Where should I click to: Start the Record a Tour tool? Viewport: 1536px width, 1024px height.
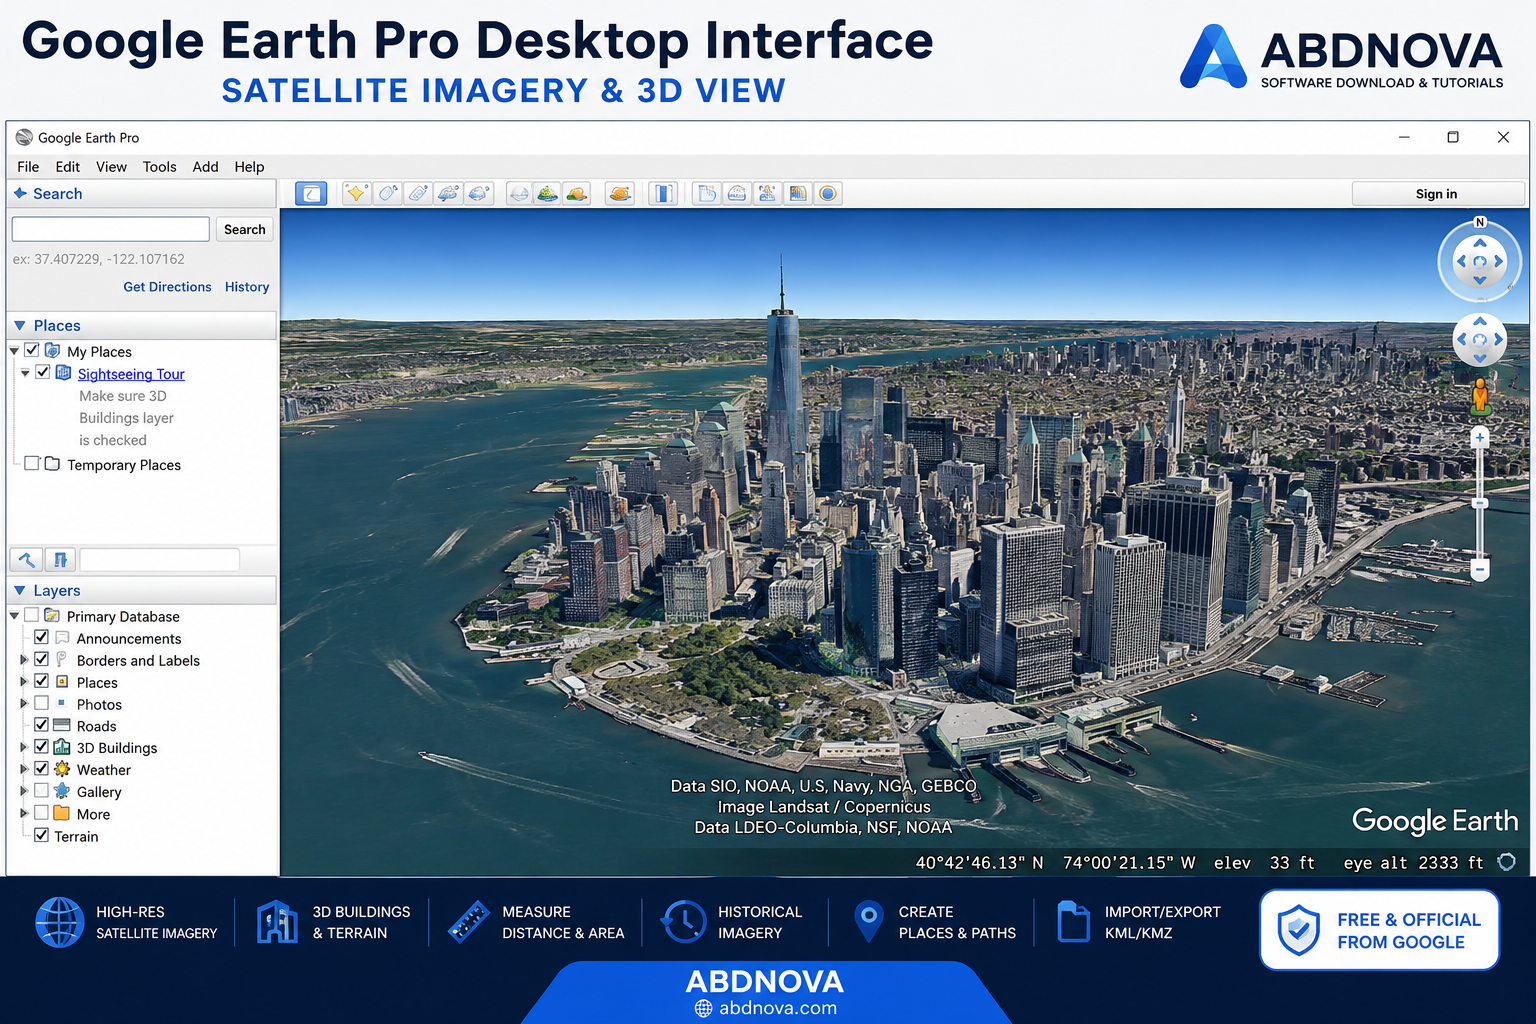tap(479, 193)
